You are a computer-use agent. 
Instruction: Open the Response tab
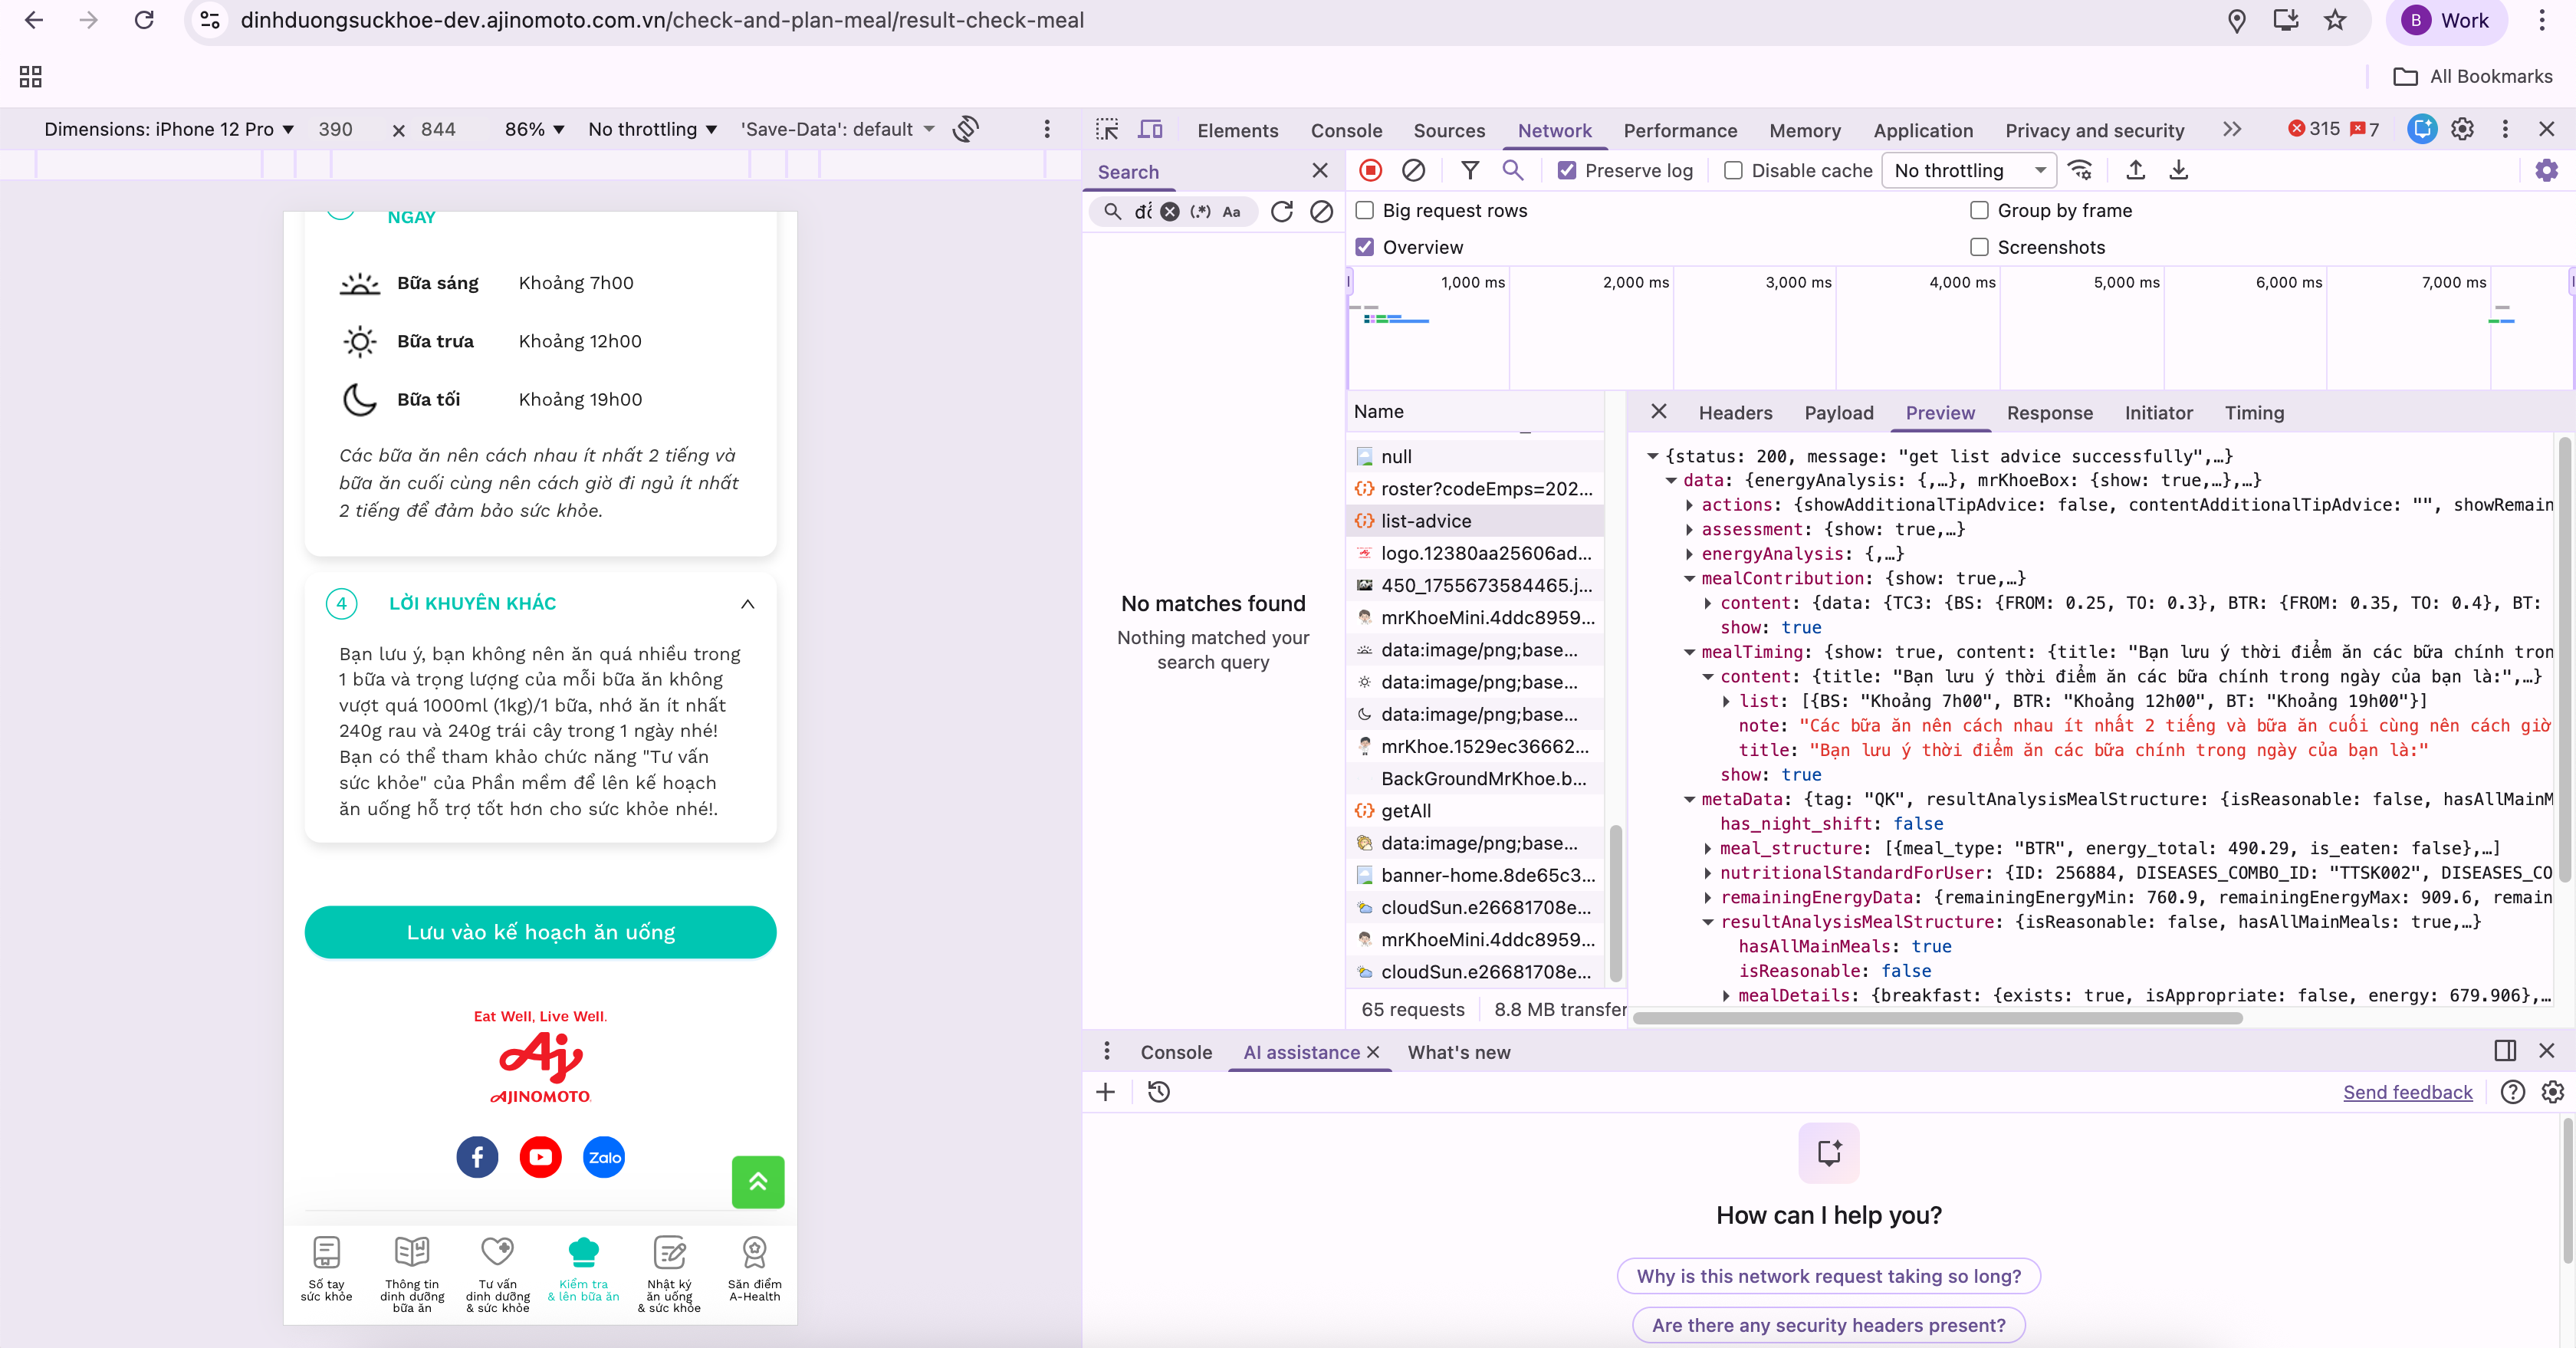coord(2049,413)
